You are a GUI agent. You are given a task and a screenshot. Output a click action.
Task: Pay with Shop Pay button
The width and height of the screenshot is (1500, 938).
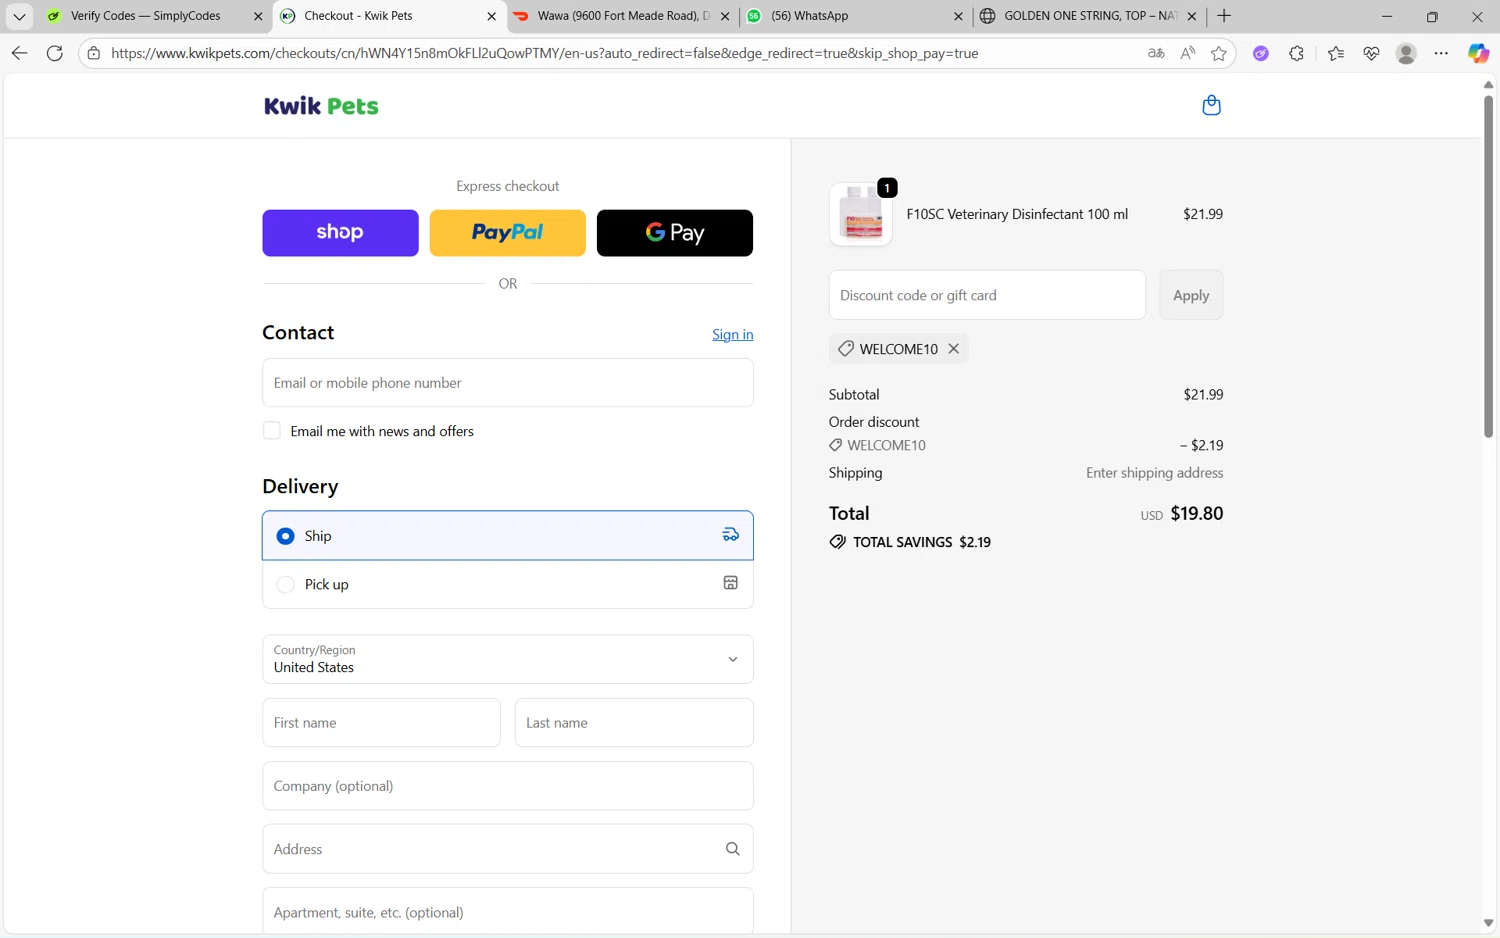[340, 233]
